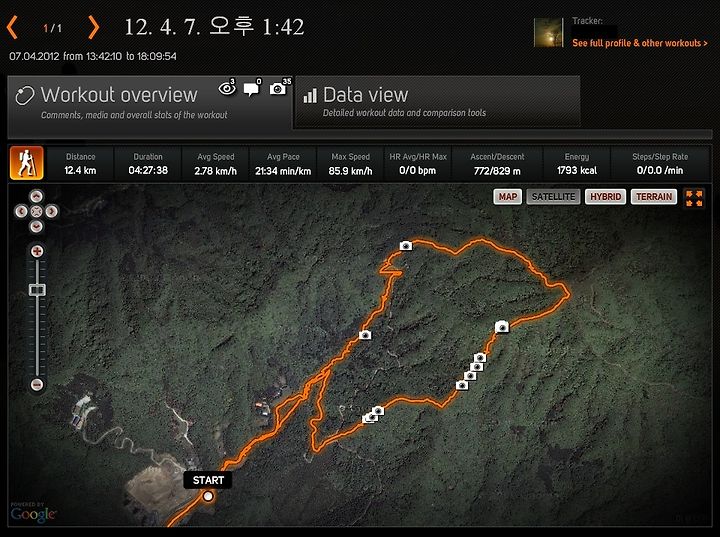Click the views eye icon
This screenshot has height=537, width=720.
[227, 87]
